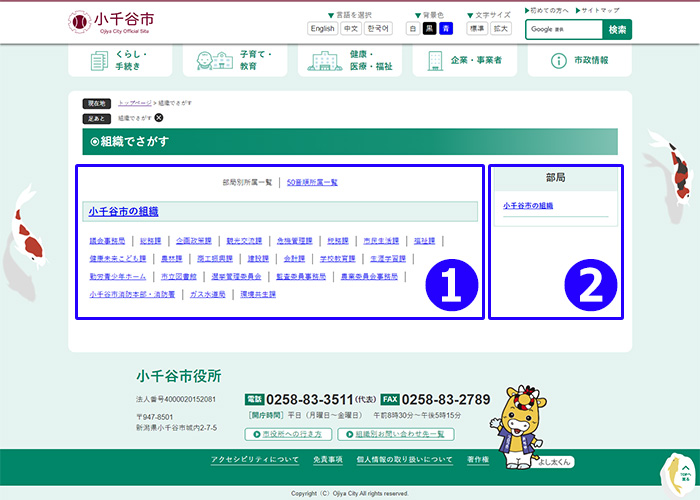The image size is (700, 500).
Task: Open 市役所への行き方 directions button
Action: [x=288, y=434]
